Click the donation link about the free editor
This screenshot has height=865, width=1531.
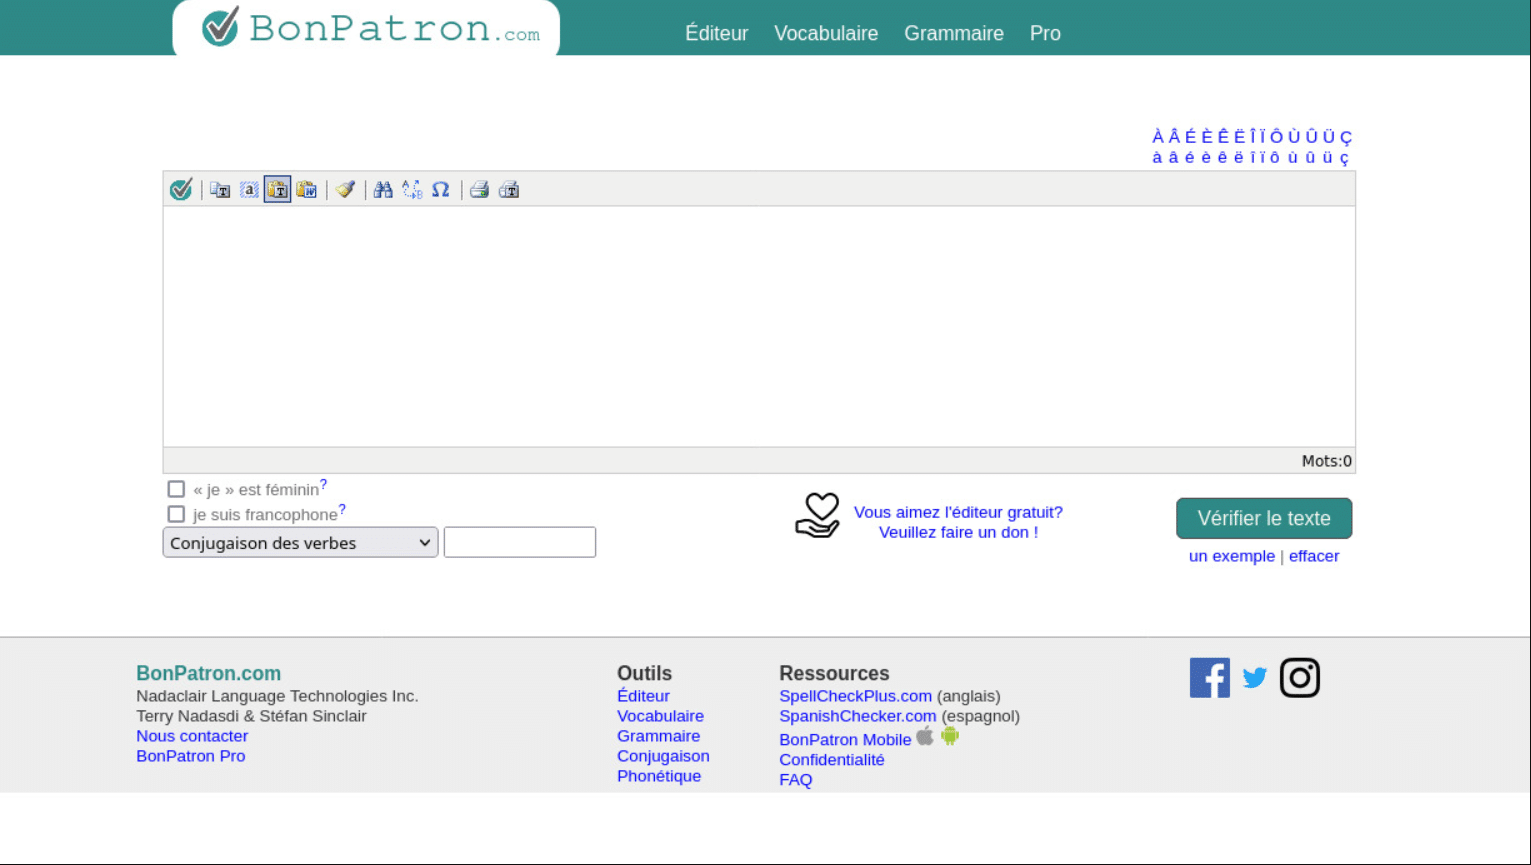coord(958,522)
